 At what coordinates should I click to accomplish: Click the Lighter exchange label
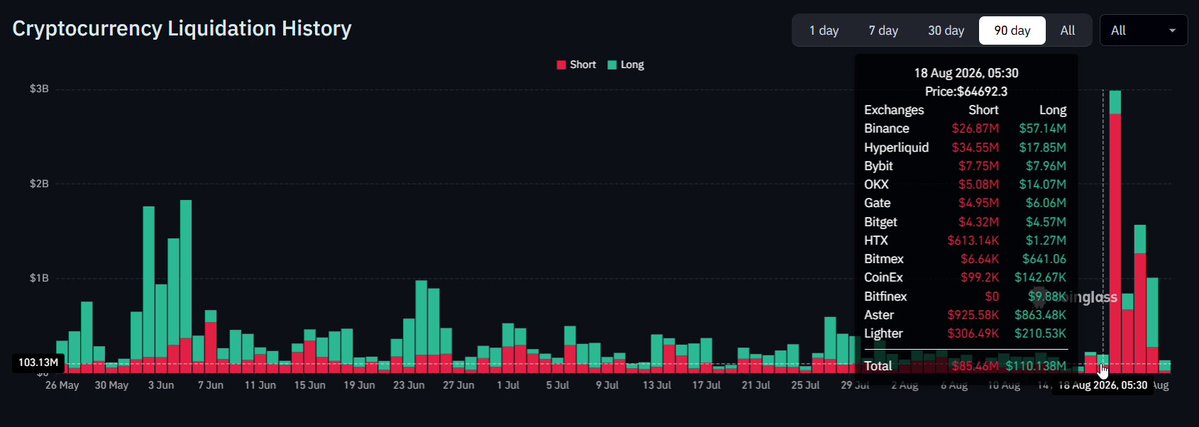(883, 334)
